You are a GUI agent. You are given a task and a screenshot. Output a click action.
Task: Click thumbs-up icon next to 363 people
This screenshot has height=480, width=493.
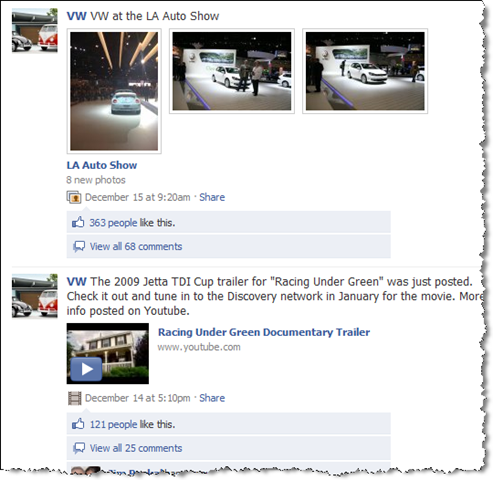pos(78,222)
